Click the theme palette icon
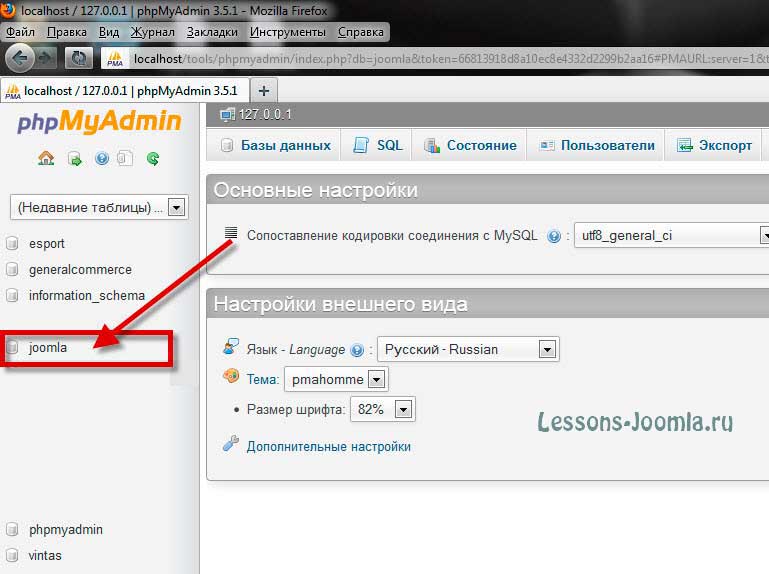 coord(231,376)
